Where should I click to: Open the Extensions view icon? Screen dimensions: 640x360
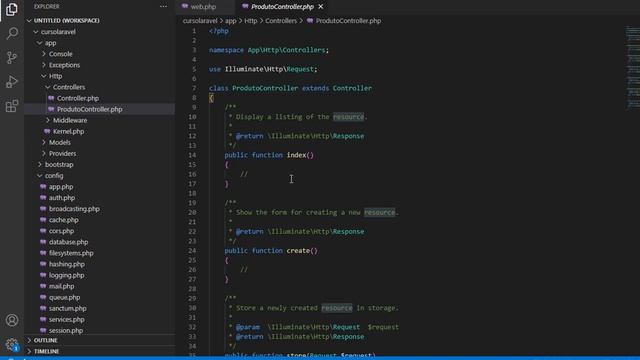tap(12, 106)
